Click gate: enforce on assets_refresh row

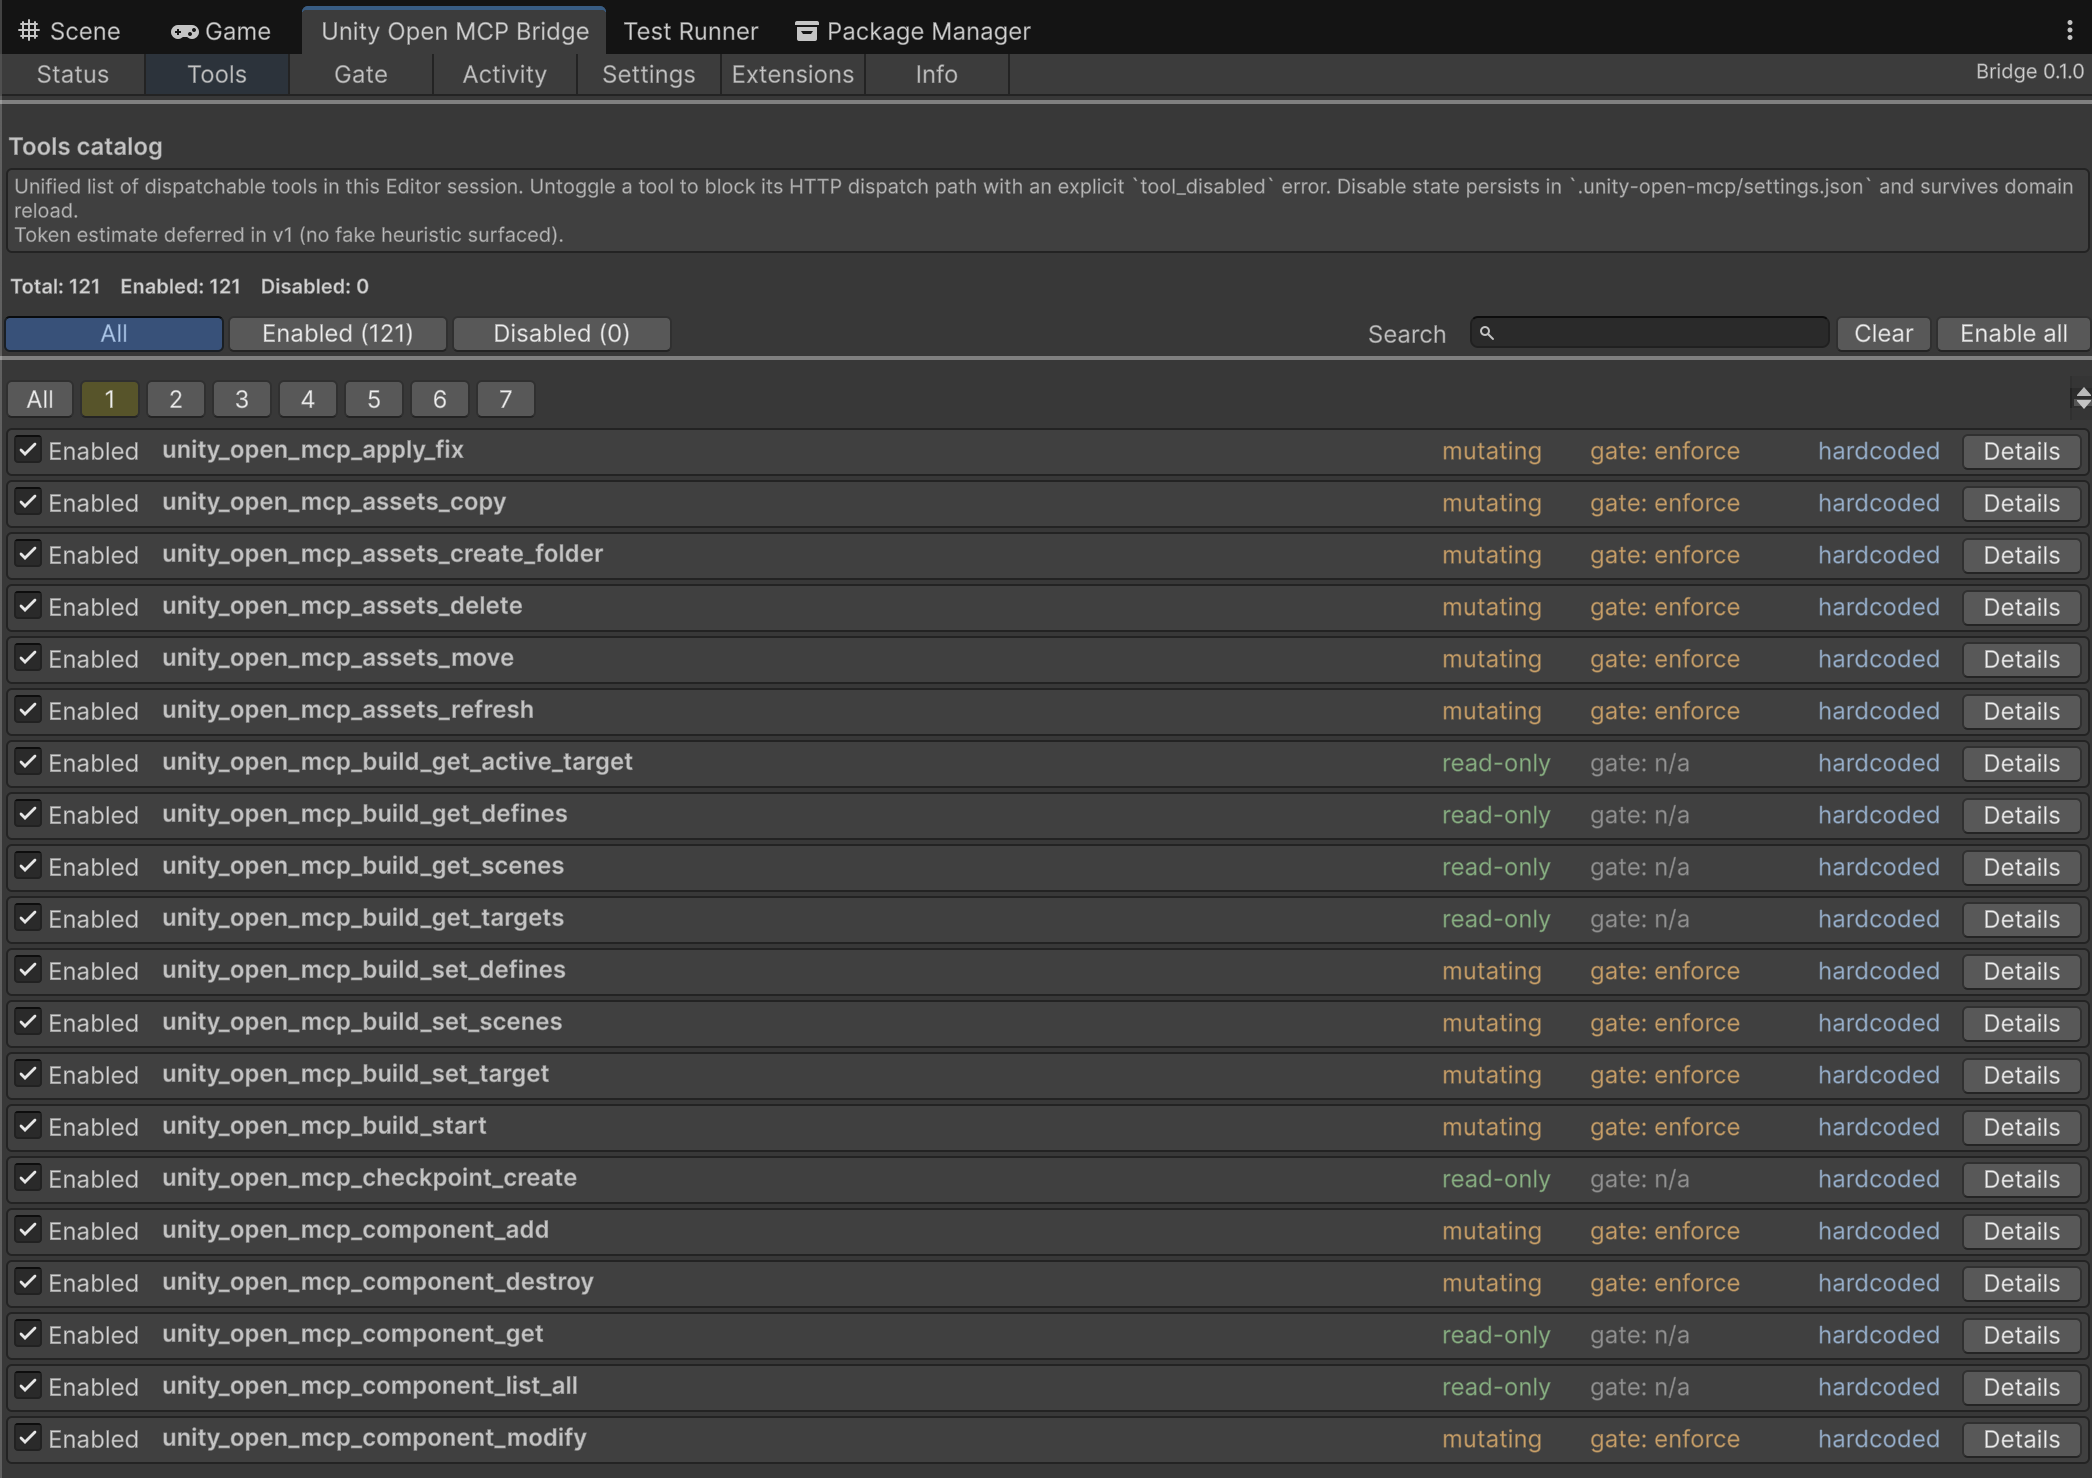1665,711
